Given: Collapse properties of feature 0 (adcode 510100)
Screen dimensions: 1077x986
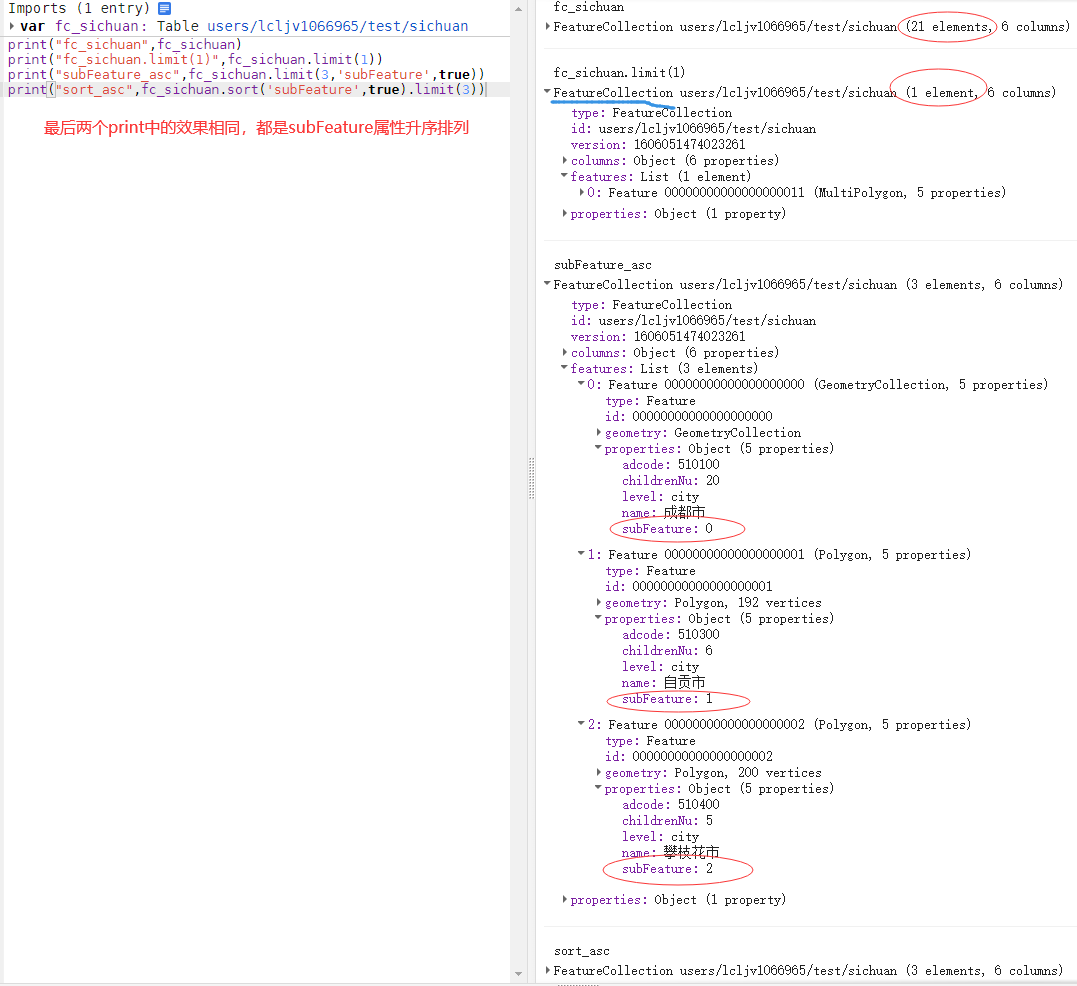Looking at the screenshot, I should coord(598,448).
